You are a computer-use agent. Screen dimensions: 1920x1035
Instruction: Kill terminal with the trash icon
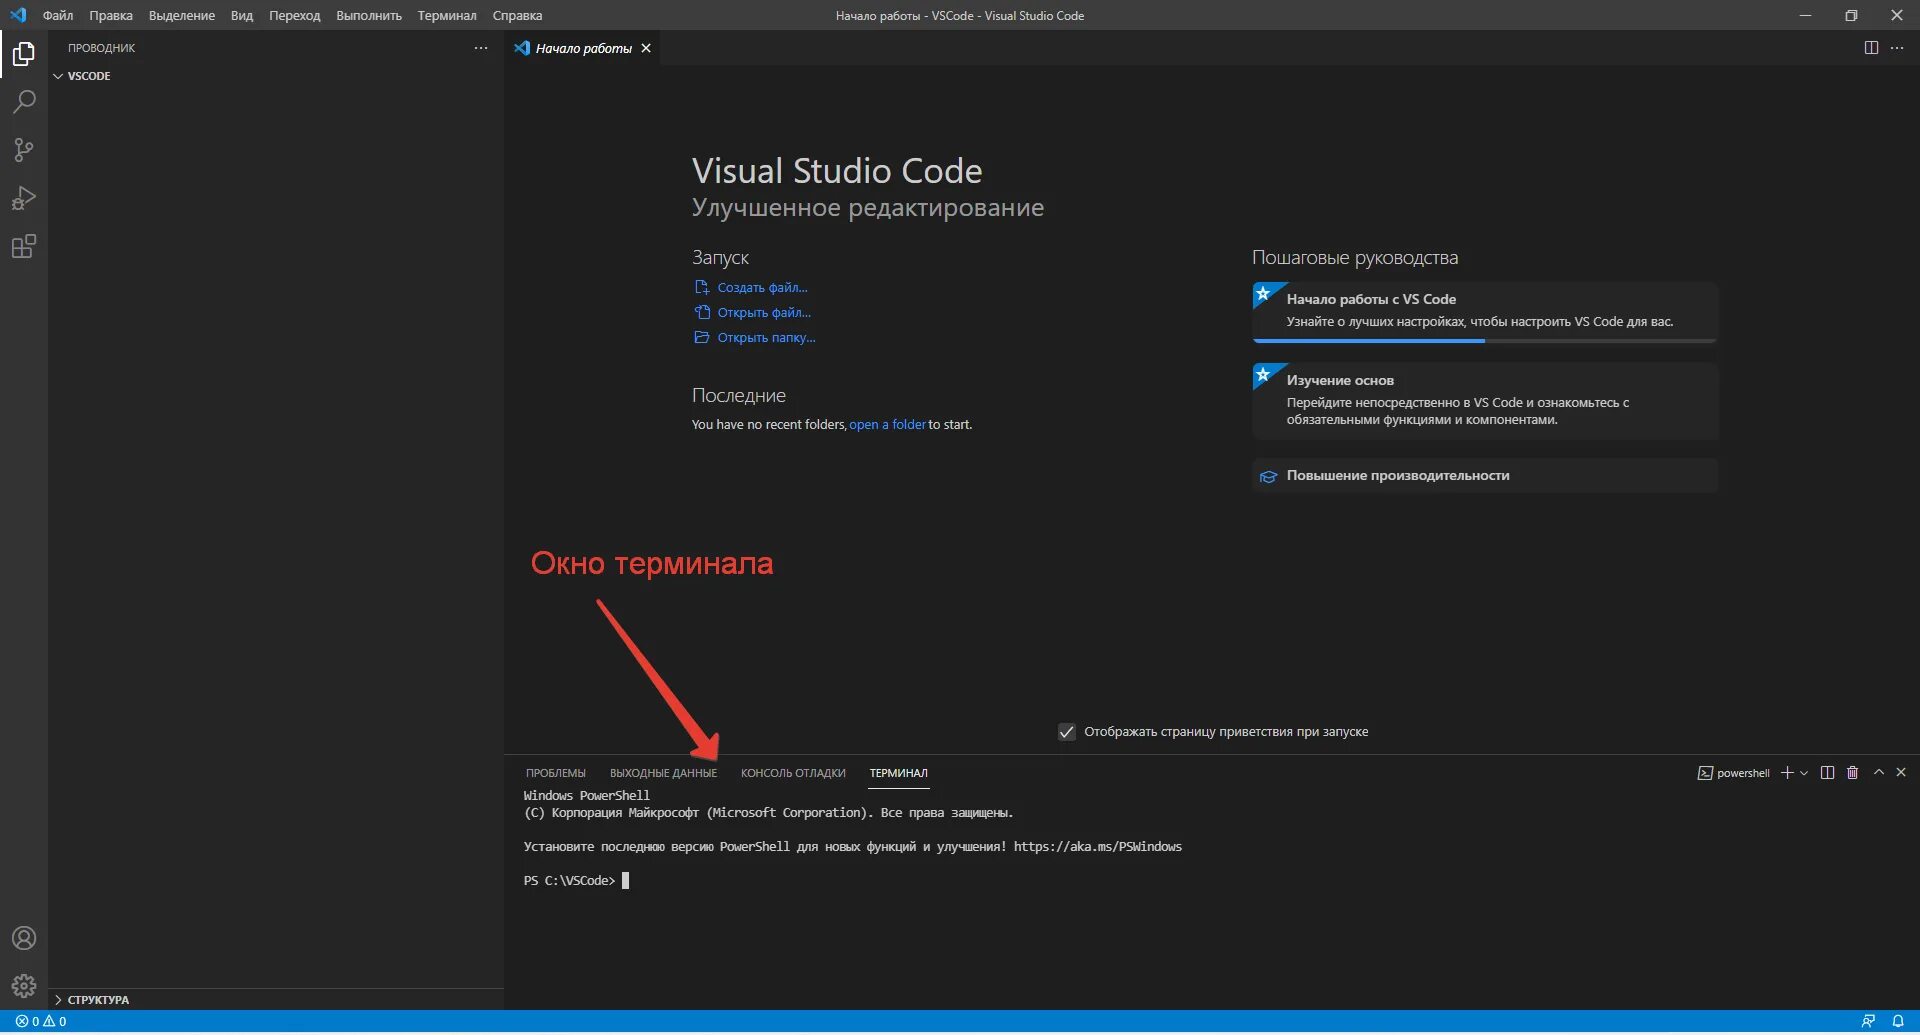point(1852,773)
